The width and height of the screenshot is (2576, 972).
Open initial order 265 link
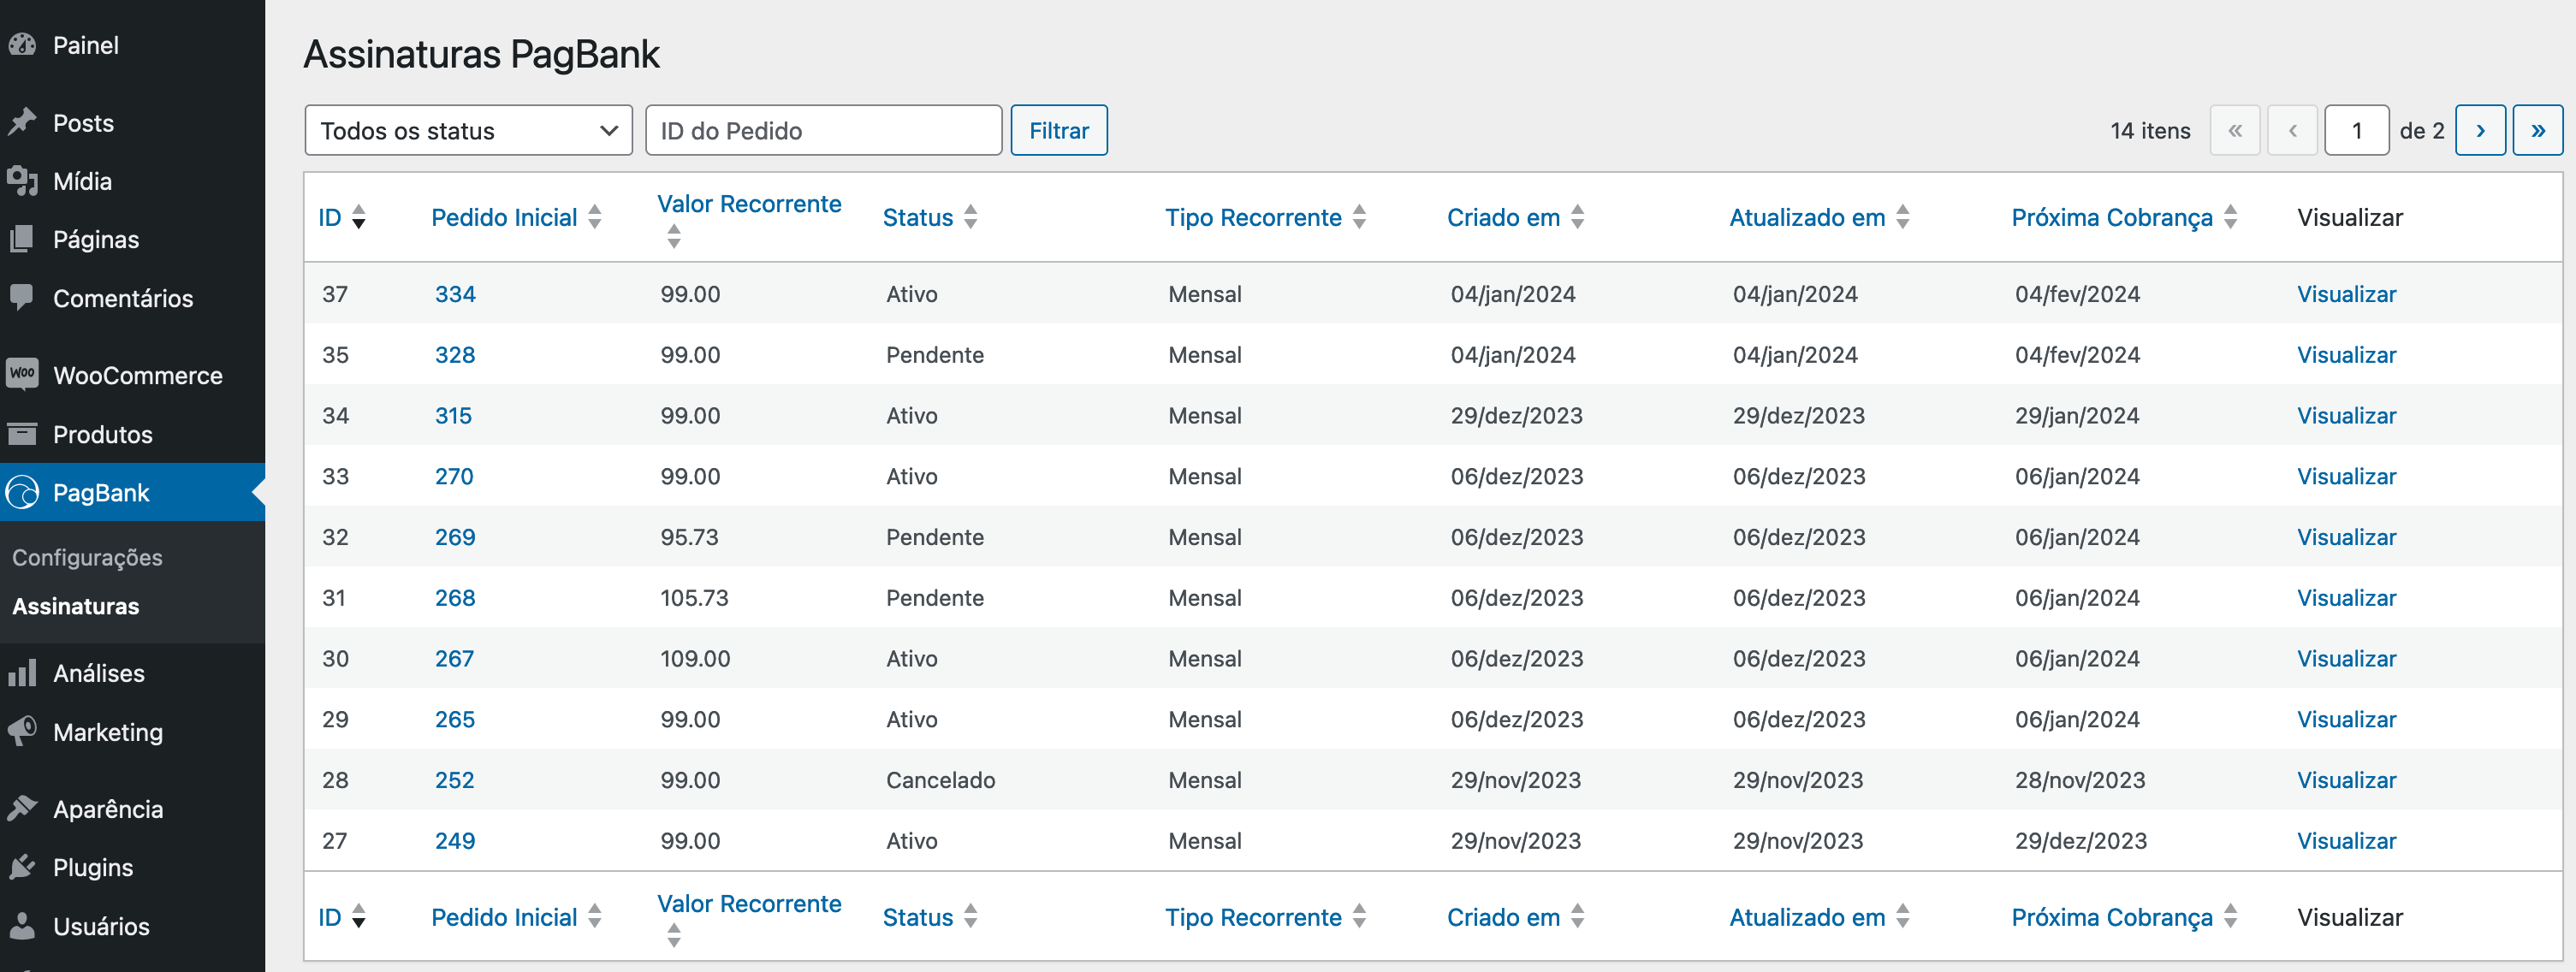[455, 719]
